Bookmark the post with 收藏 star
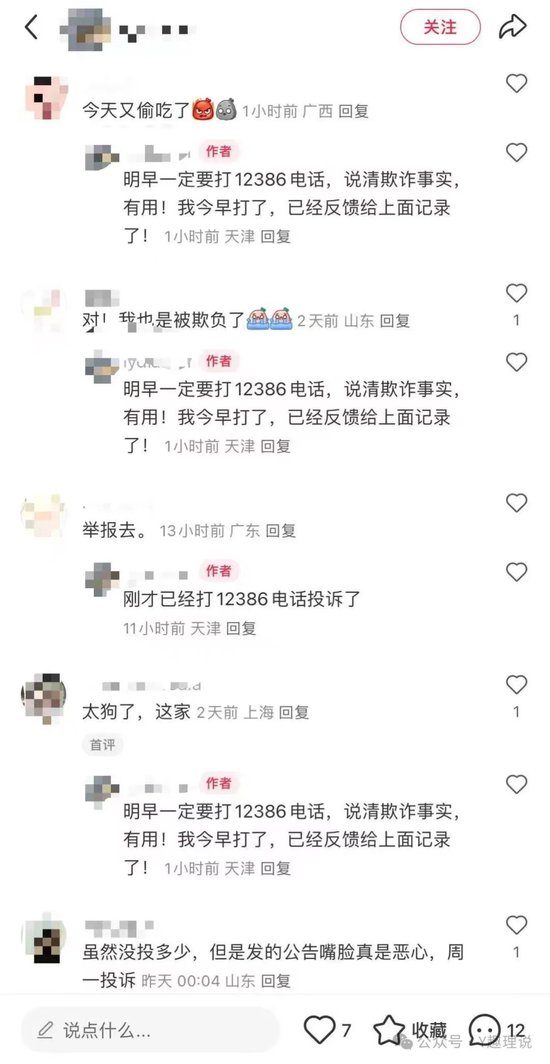Screen dimensions: 550x1064 pyautogui.click(x=389, y=1030)
